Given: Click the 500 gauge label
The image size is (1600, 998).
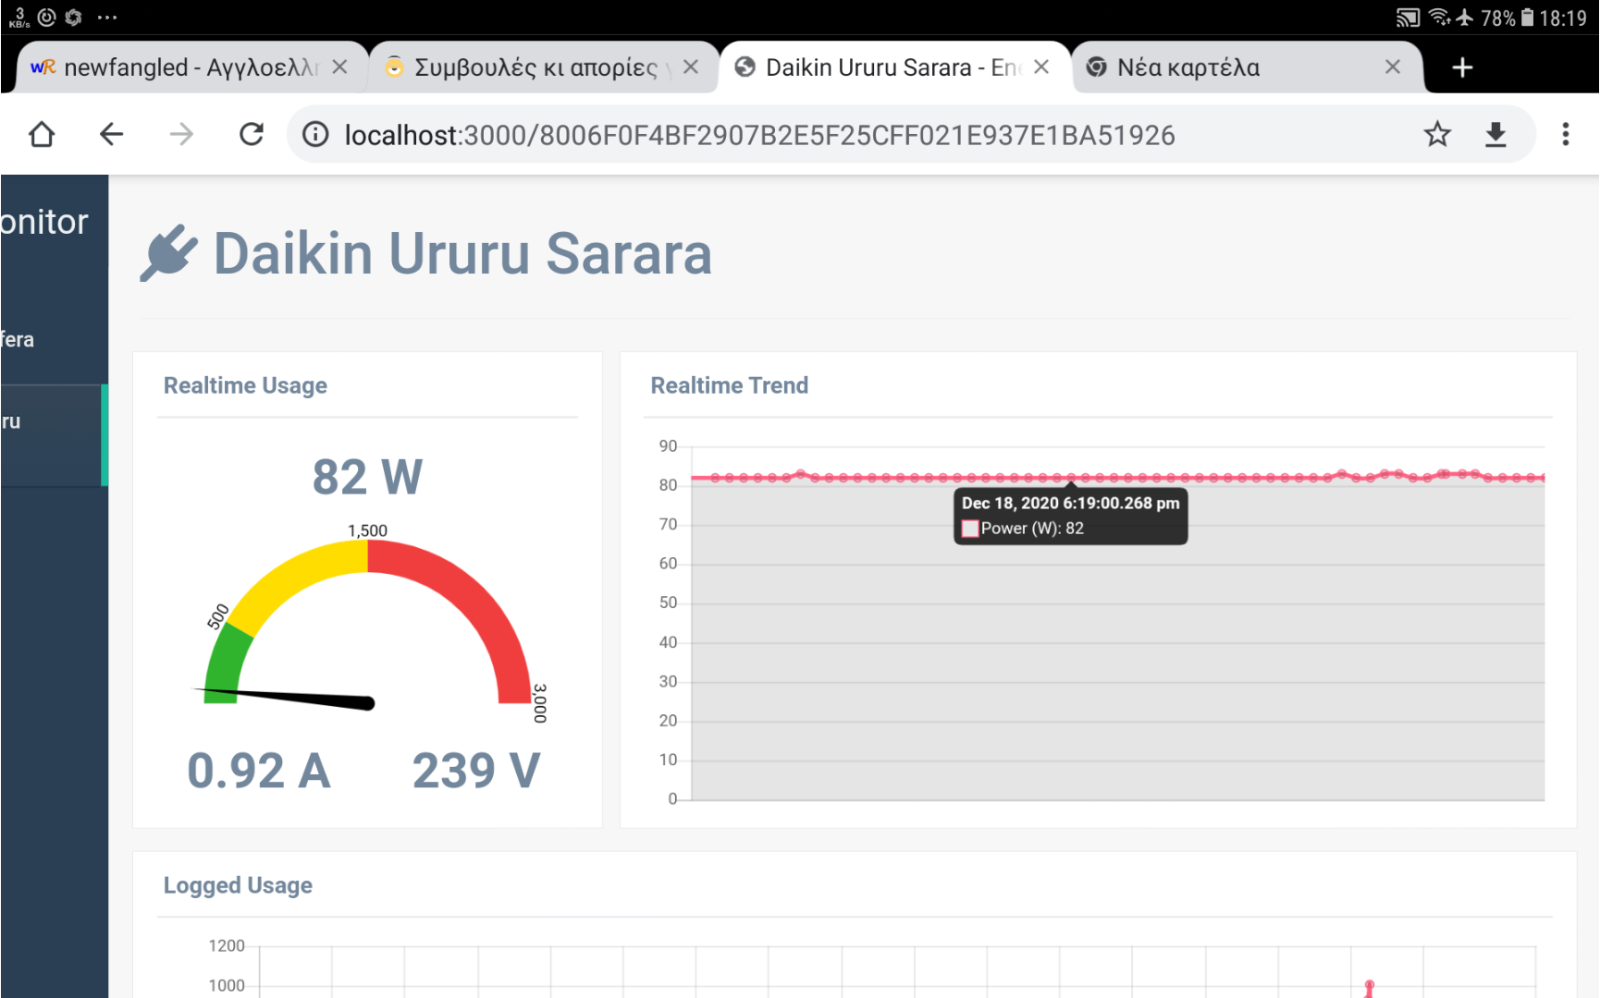Looking at the screenshot, I should click(218, 617).
